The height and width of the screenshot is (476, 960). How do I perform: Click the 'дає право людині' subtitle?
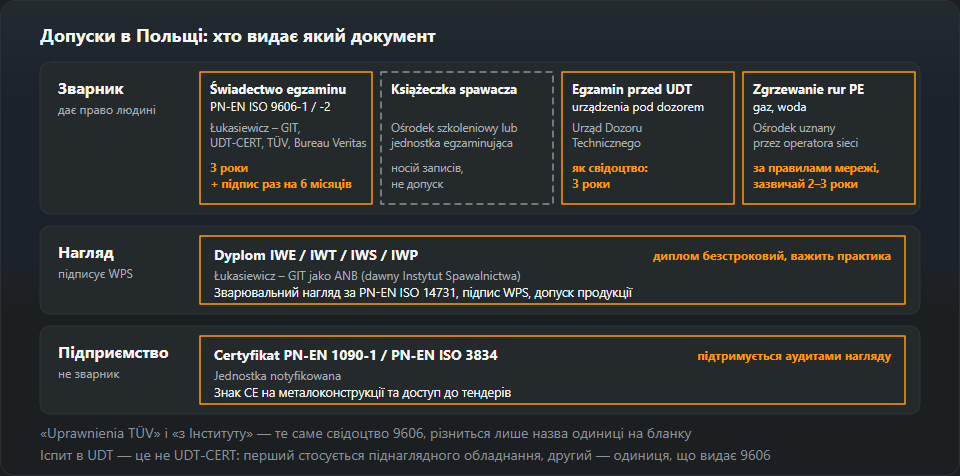[107, 110]
